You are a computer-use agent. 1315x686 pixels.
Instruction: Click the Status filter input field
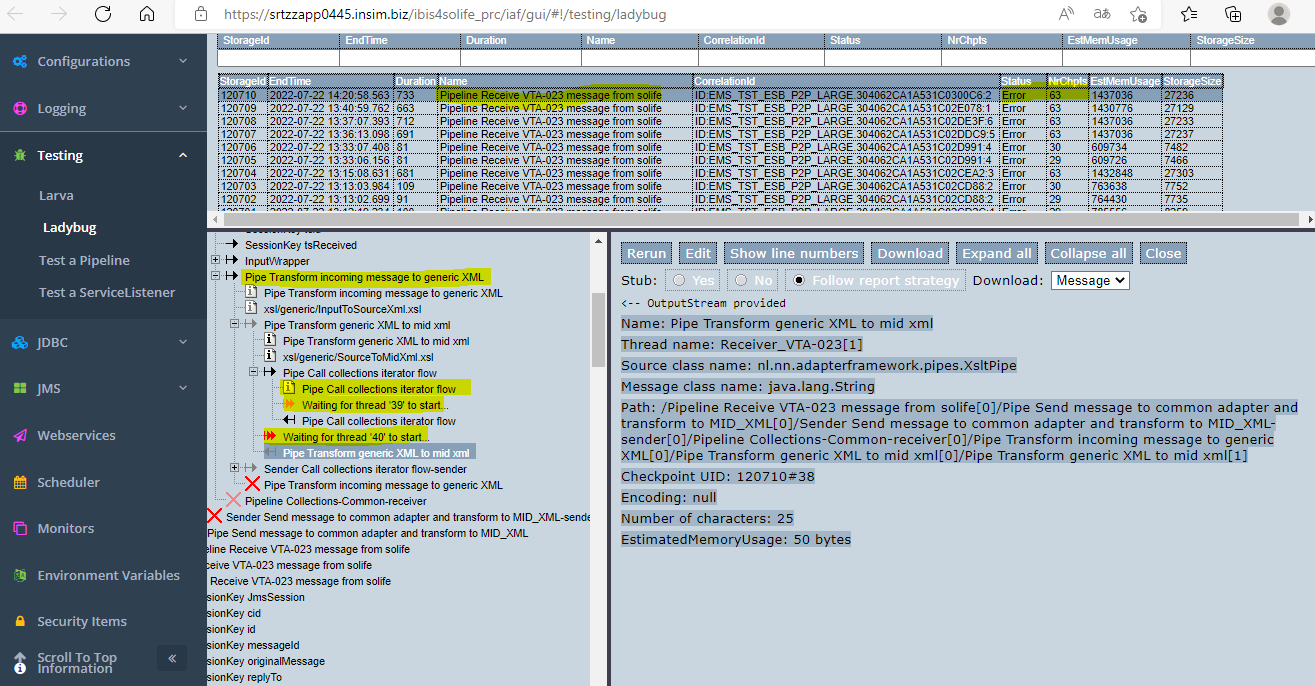(x=883, y=58)
